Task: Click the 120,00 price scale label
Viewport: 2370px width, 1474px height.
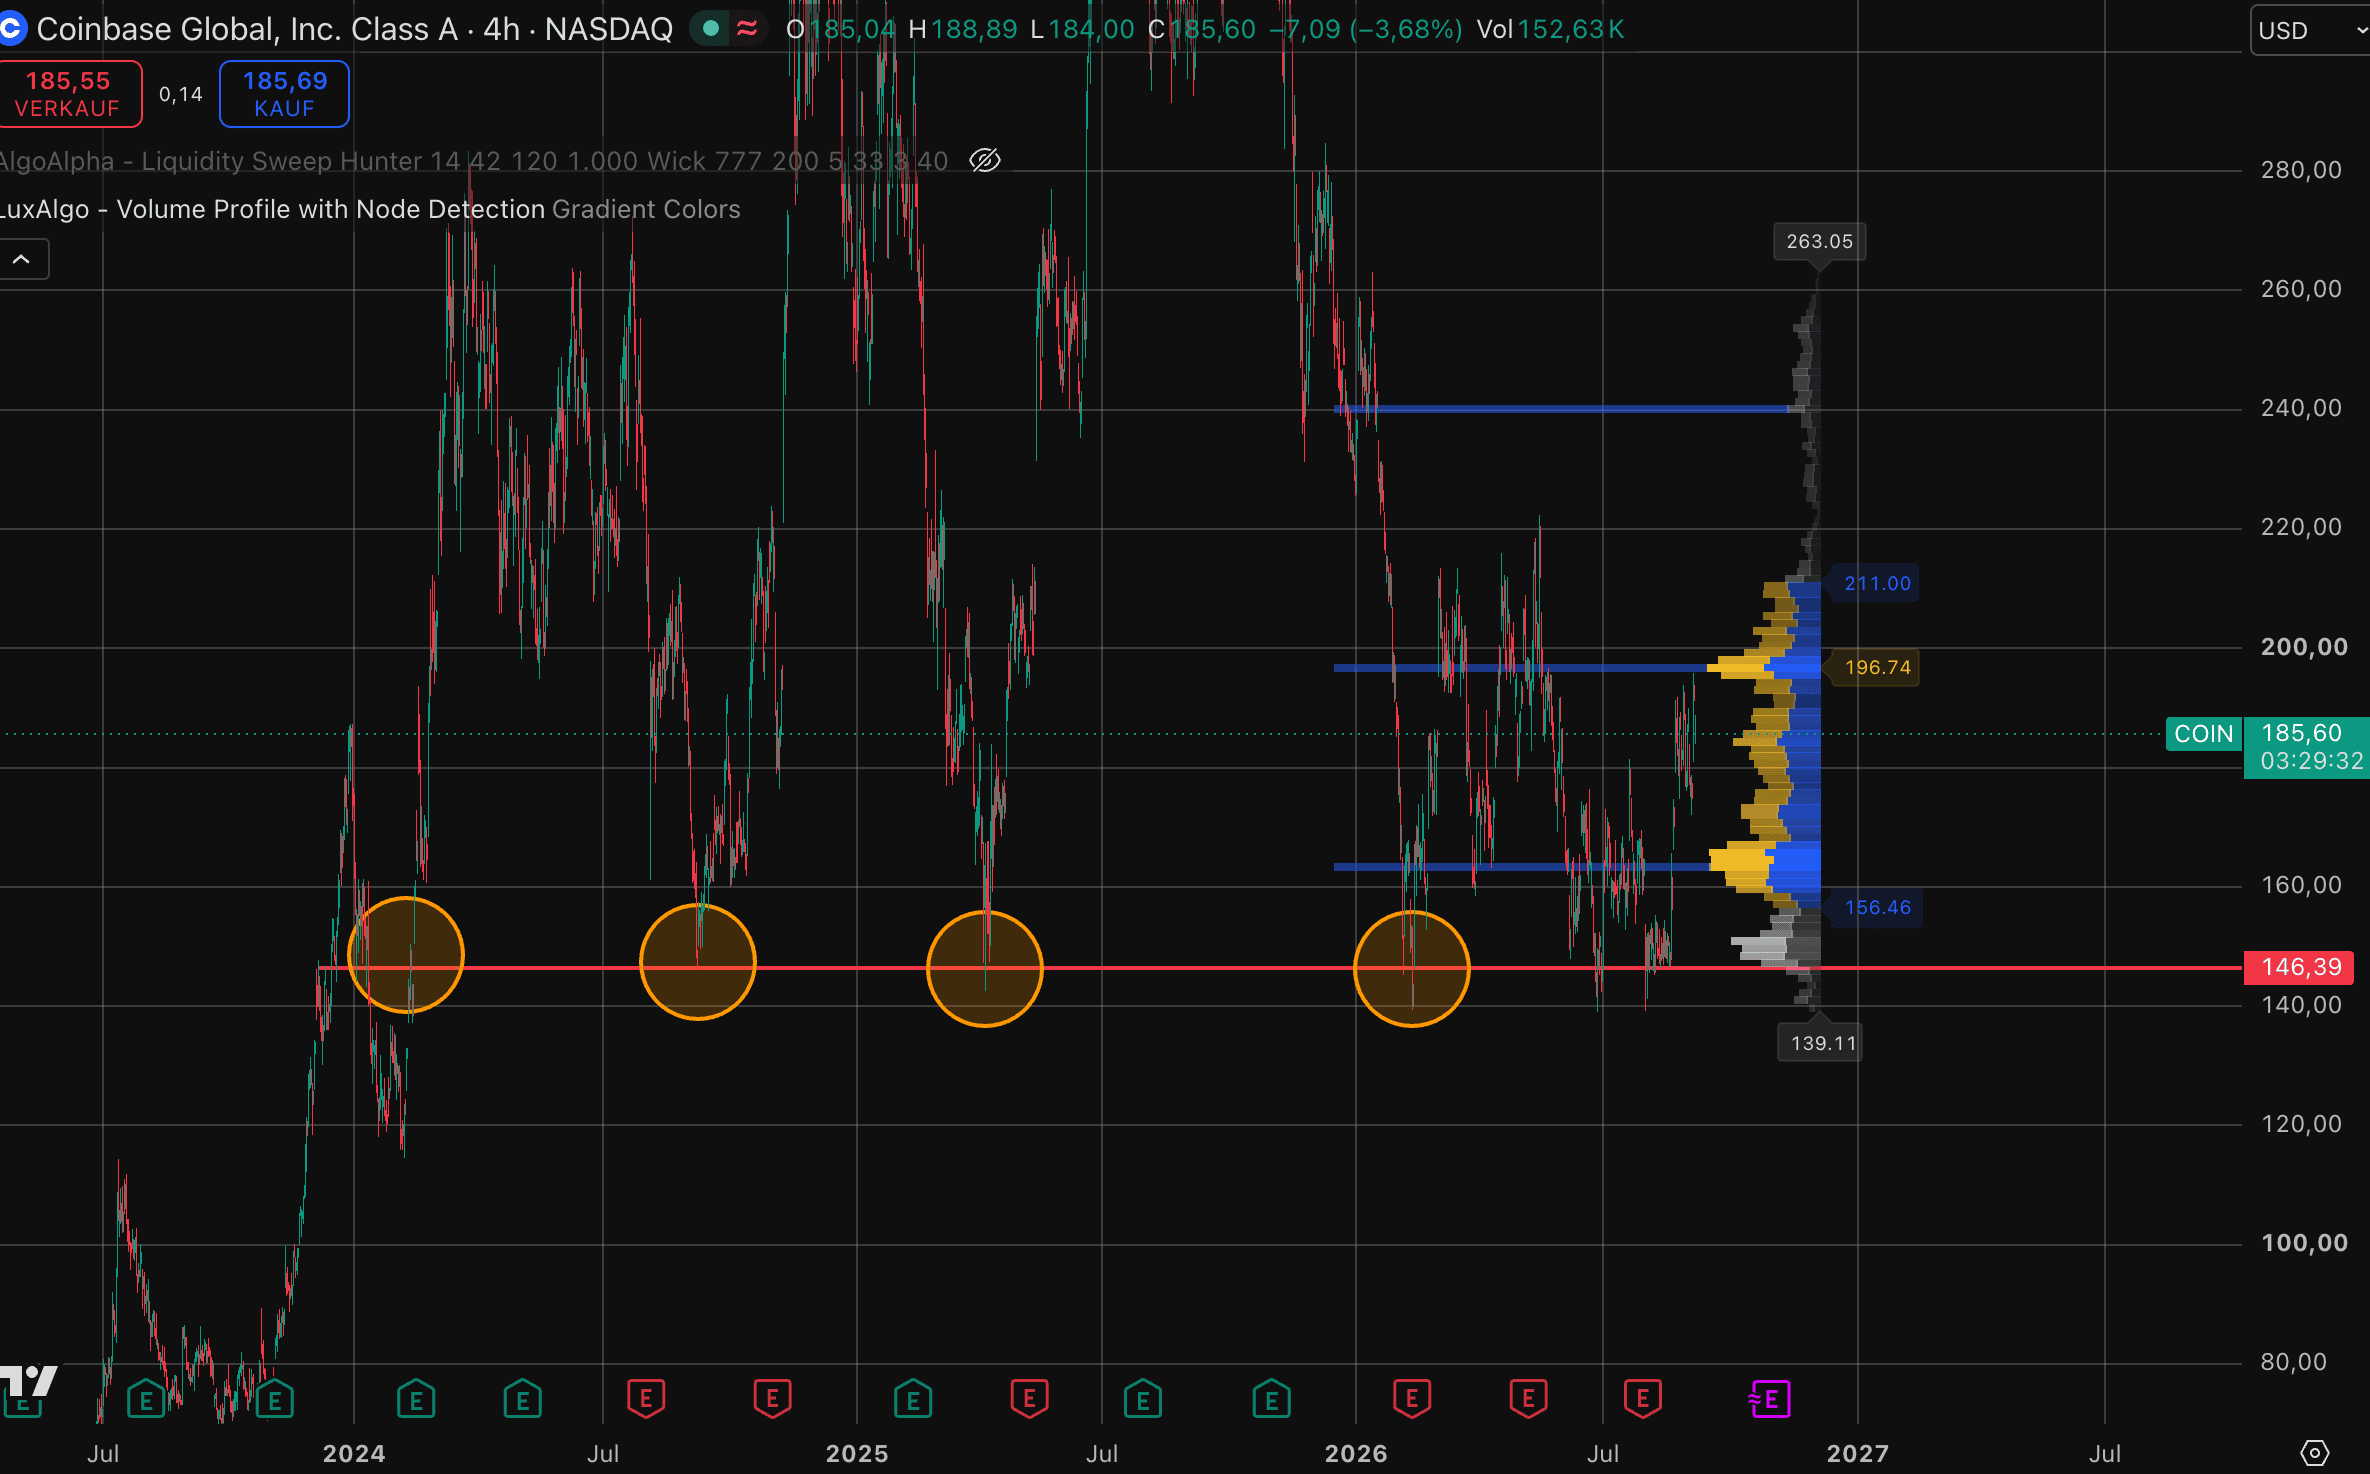Action: [x=2301, y=1124]
